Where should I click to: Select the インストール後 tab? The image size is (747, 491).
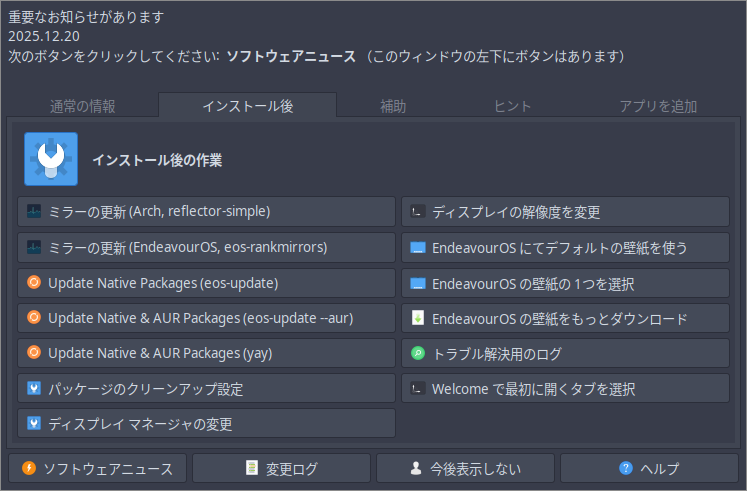248,105
